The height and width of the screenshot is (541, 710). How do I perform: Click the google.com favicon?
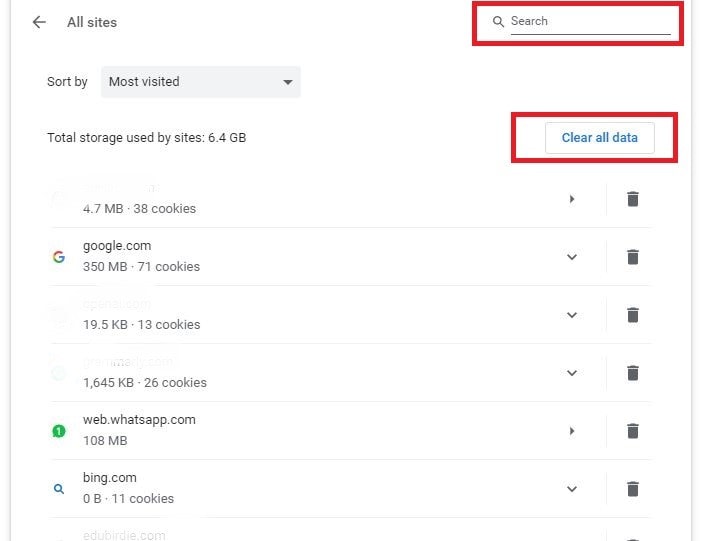coord(59,257)
